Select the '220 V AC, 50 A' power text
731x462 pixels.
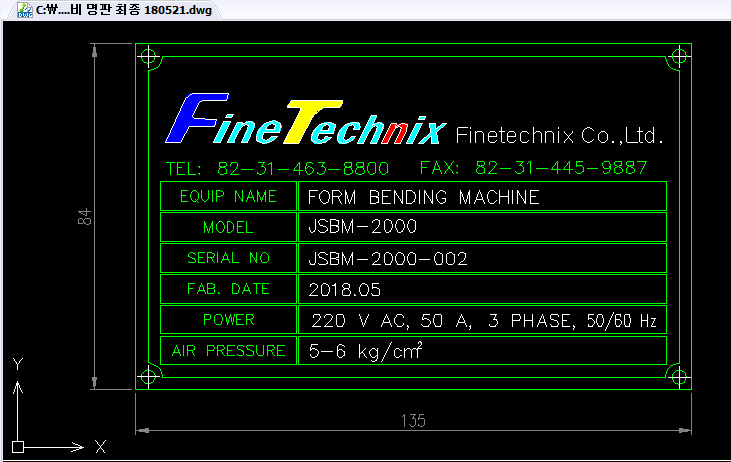[392, 321]
